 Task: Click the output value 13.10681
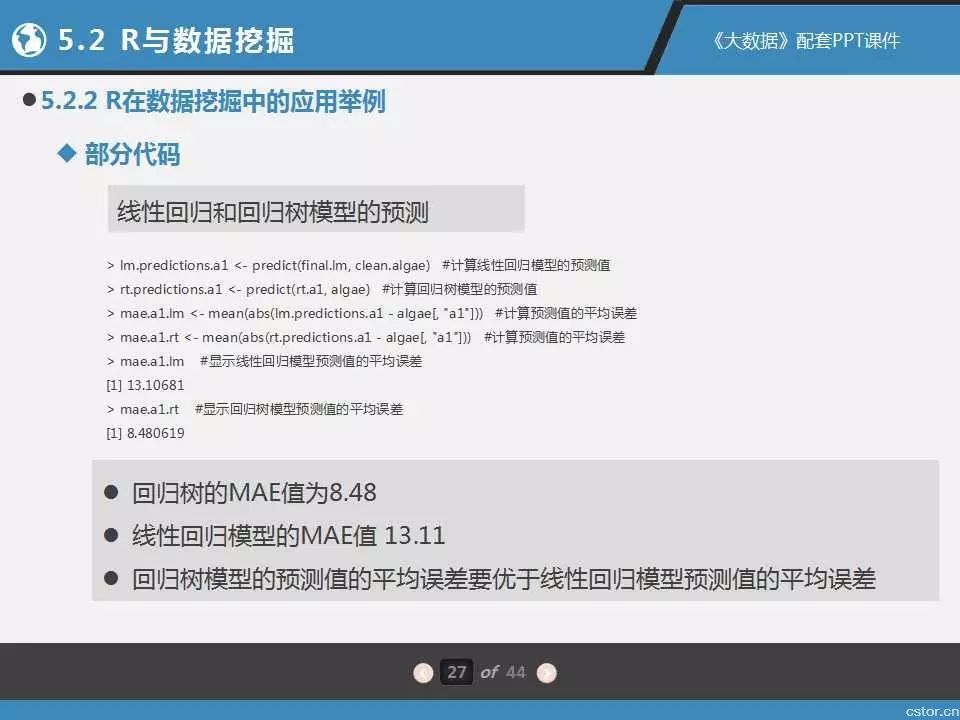click(145, 385)
